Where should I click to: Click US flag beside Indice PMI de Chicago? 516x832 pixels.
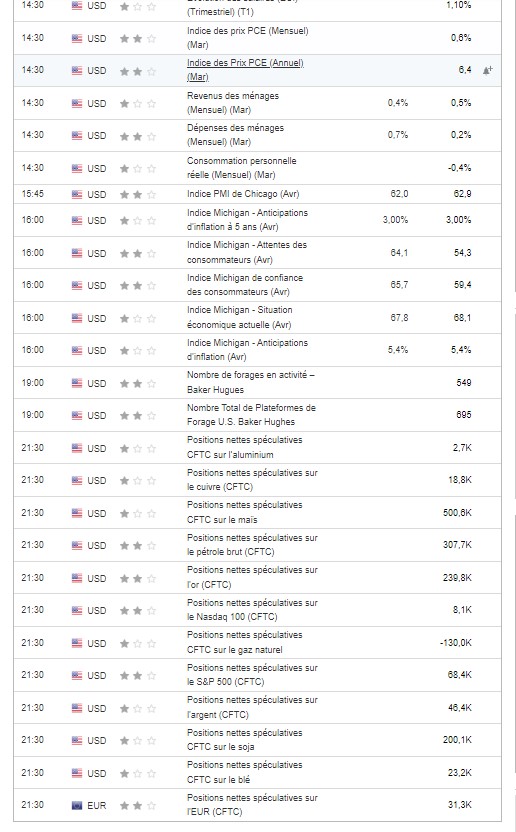[x=77, y=194]
